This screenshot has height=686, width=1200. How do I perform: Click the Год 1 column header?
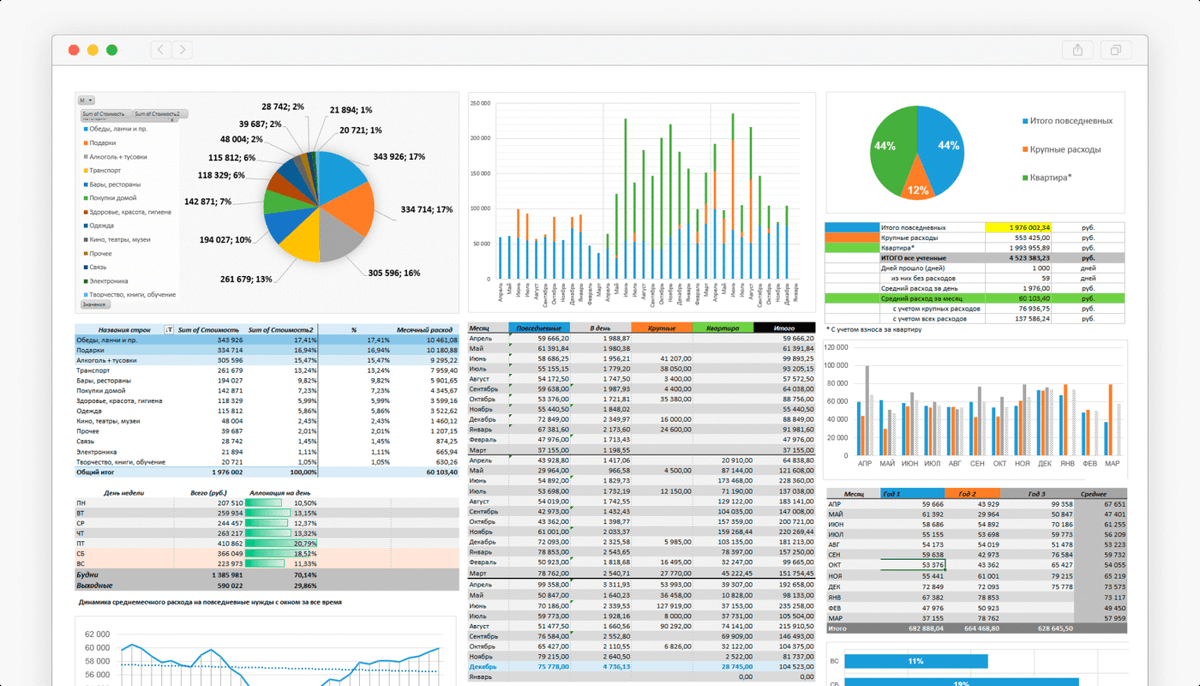(x=913, y=494)
